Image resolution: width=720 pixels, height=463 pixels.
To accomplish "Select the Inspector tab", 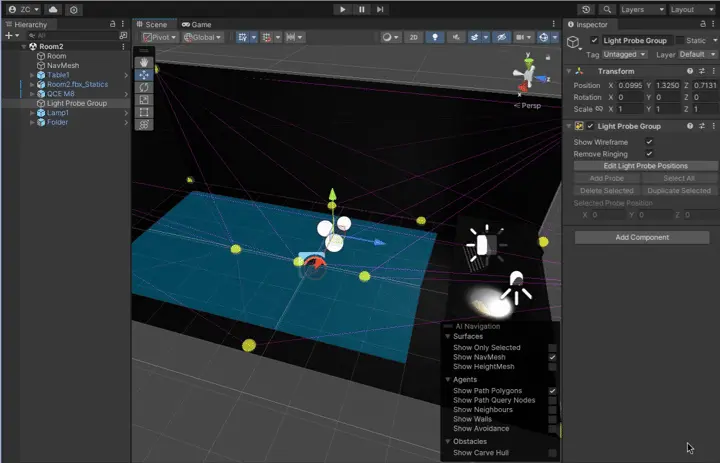I will (x=588, y=24).
